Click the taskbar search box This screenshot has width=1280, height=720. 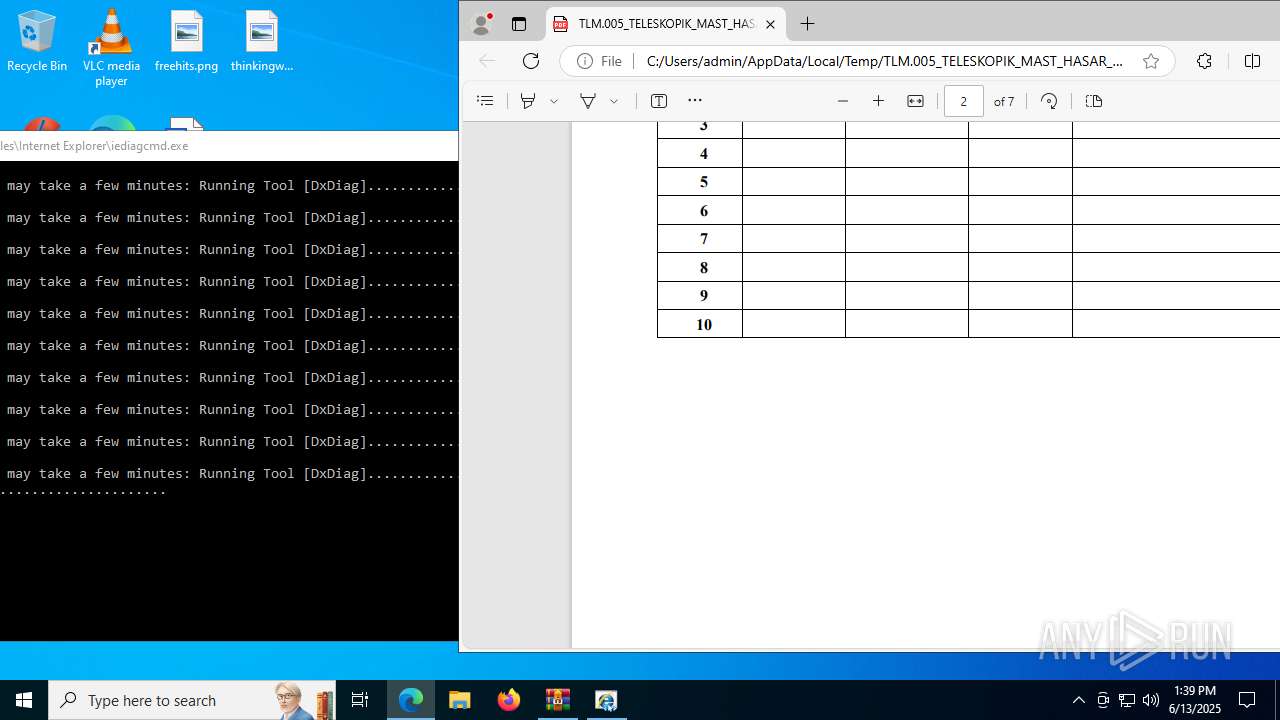(192, 700)
